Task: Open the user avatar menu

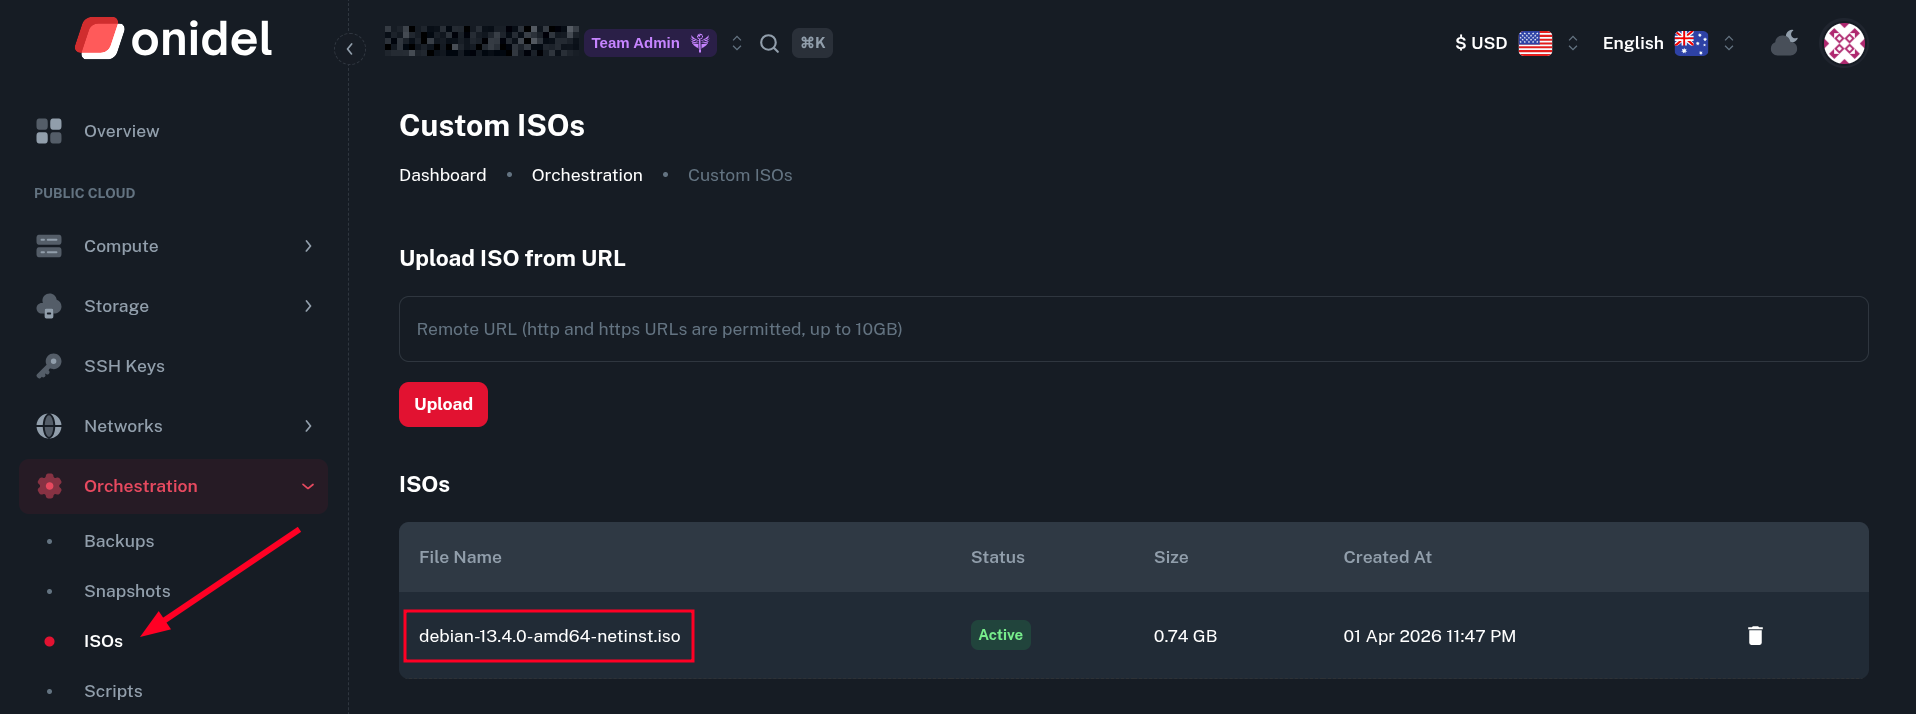Action: (x=1844, y=43)
